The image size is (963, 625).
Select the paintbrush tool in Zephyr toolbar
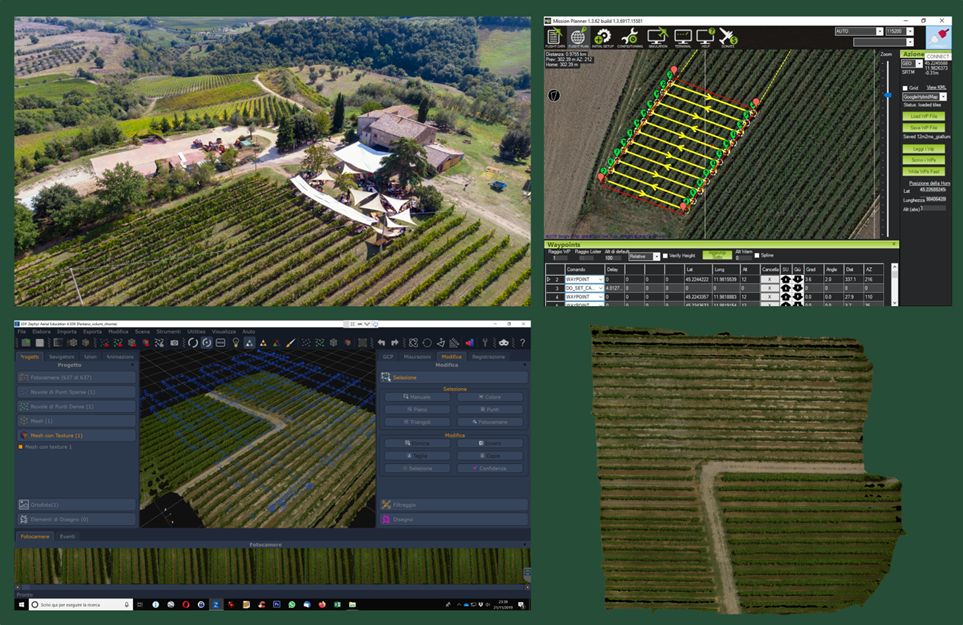coord(291,343)
